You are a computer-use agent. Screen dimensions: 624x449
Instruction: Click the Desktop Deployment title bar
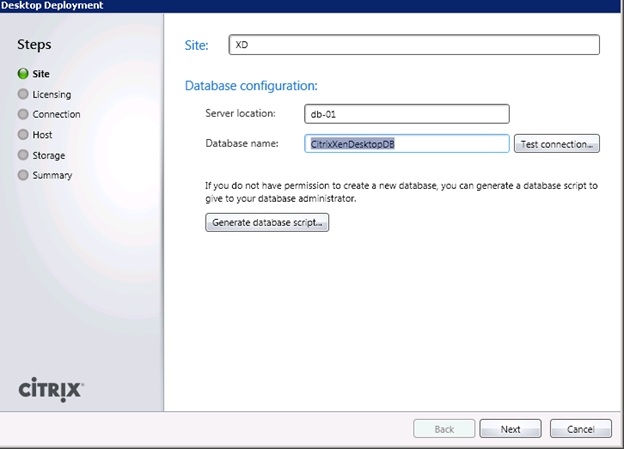312,6
